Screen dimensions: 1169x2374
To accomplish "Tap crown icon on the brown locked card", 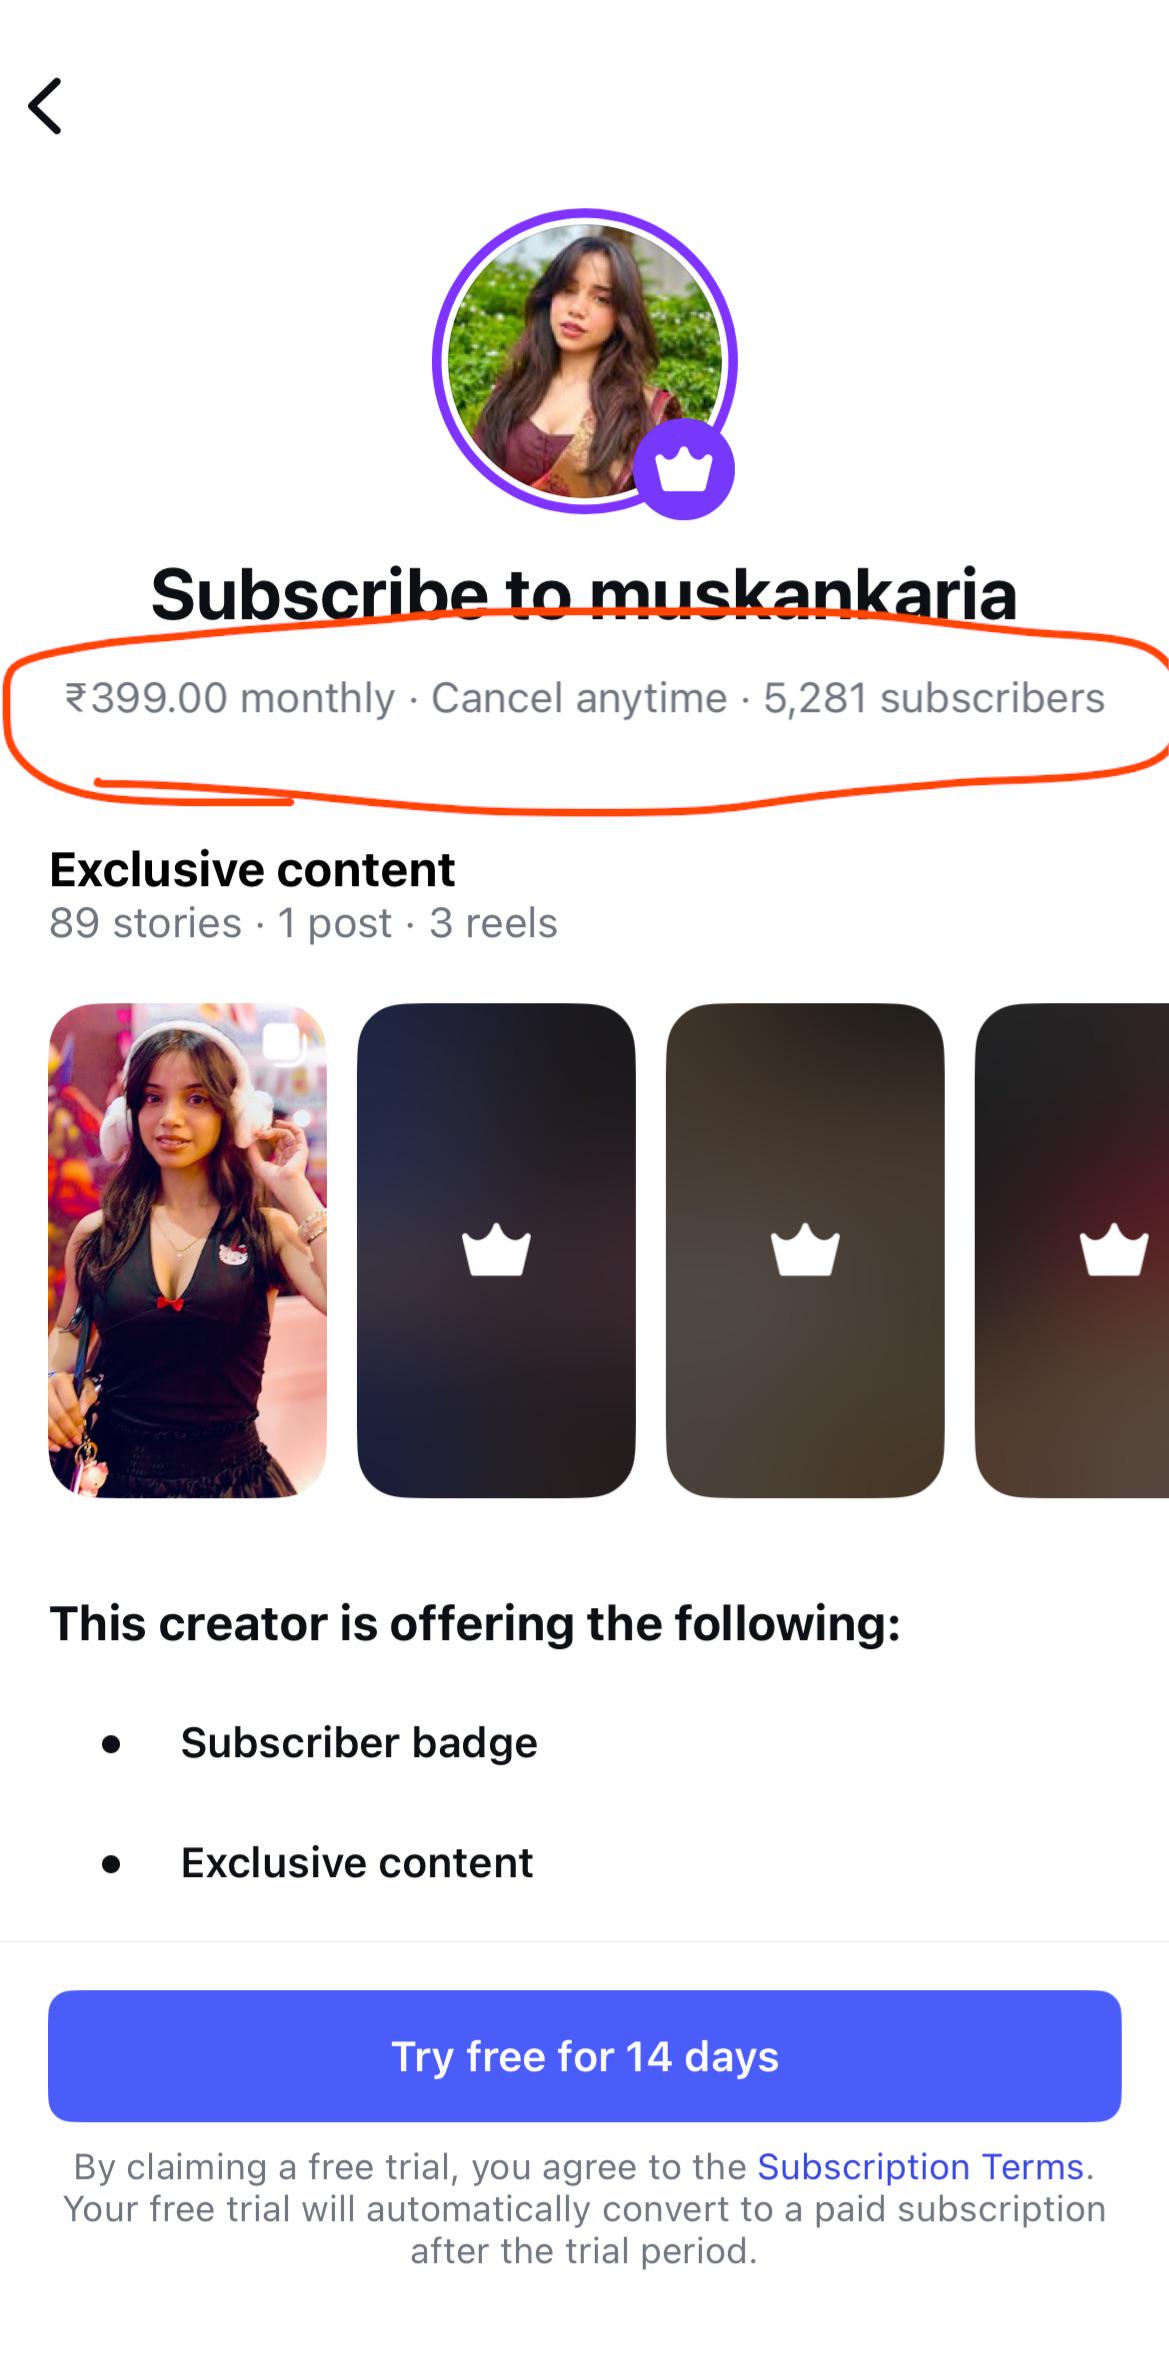I will pyautogui.click(x=805, y=1250).
